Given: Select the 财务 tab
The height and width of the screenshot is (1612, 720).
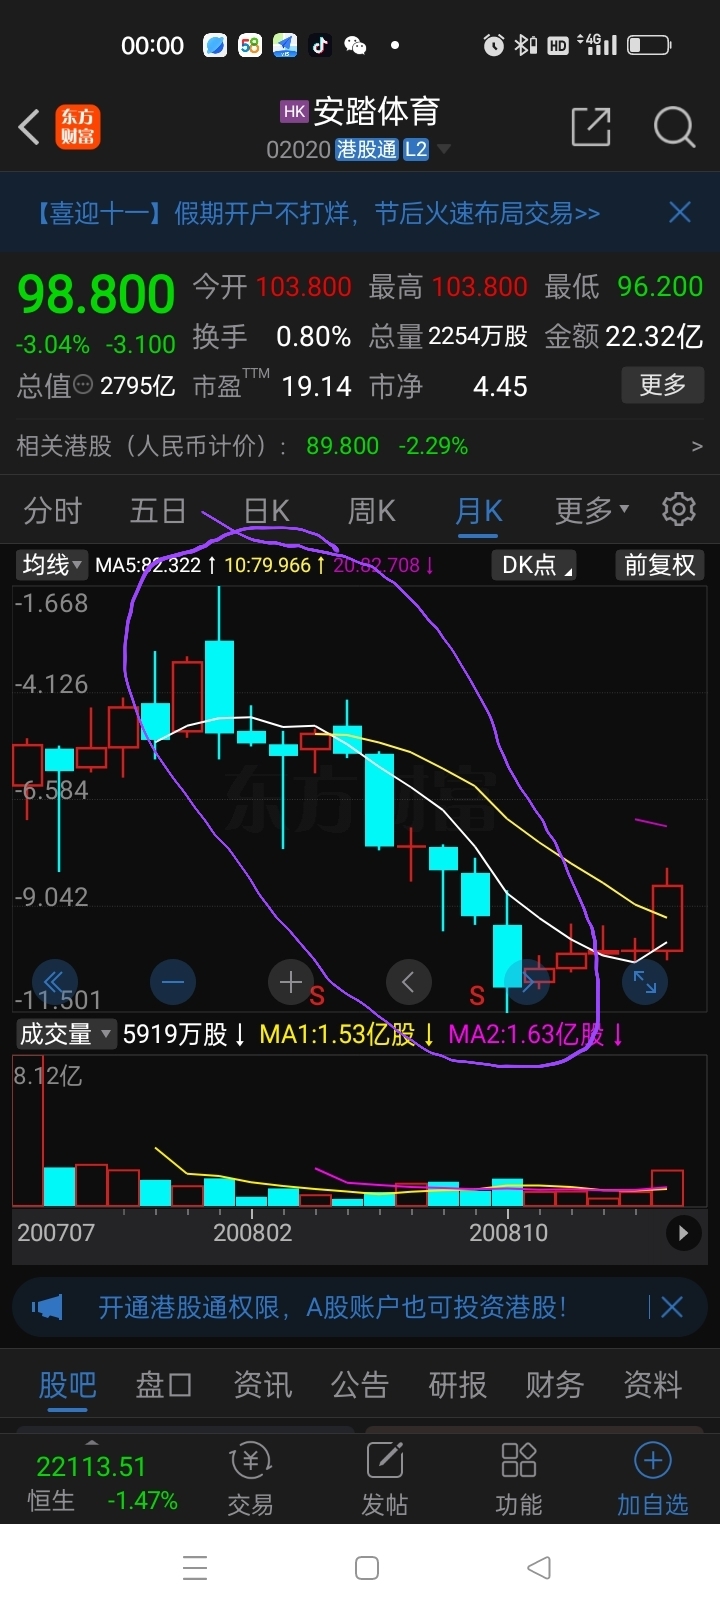Looking at the screenshot, I should pos(555,1385).
